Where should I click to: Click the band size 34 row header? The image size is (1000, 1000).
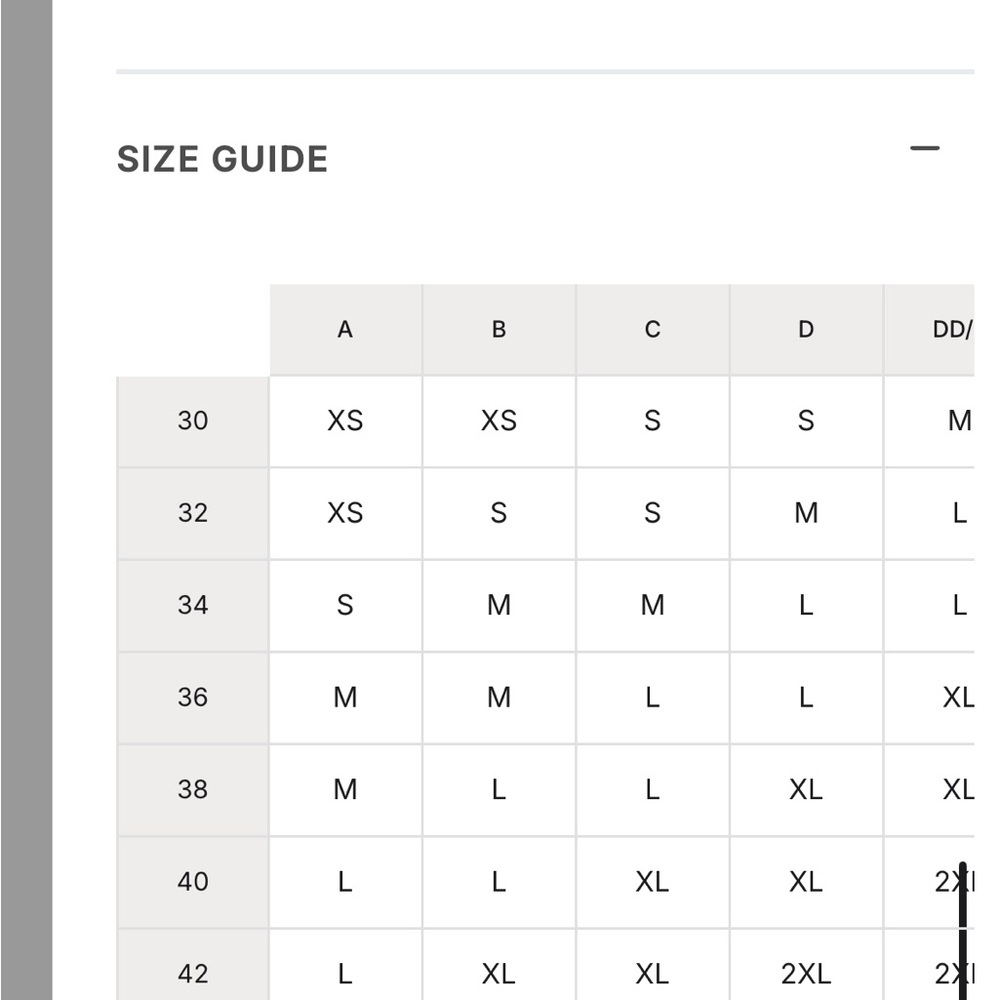193,606
